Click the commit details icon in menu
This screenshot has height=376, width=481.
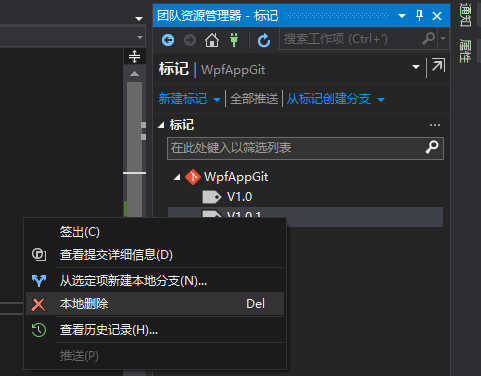pos(39,255)
